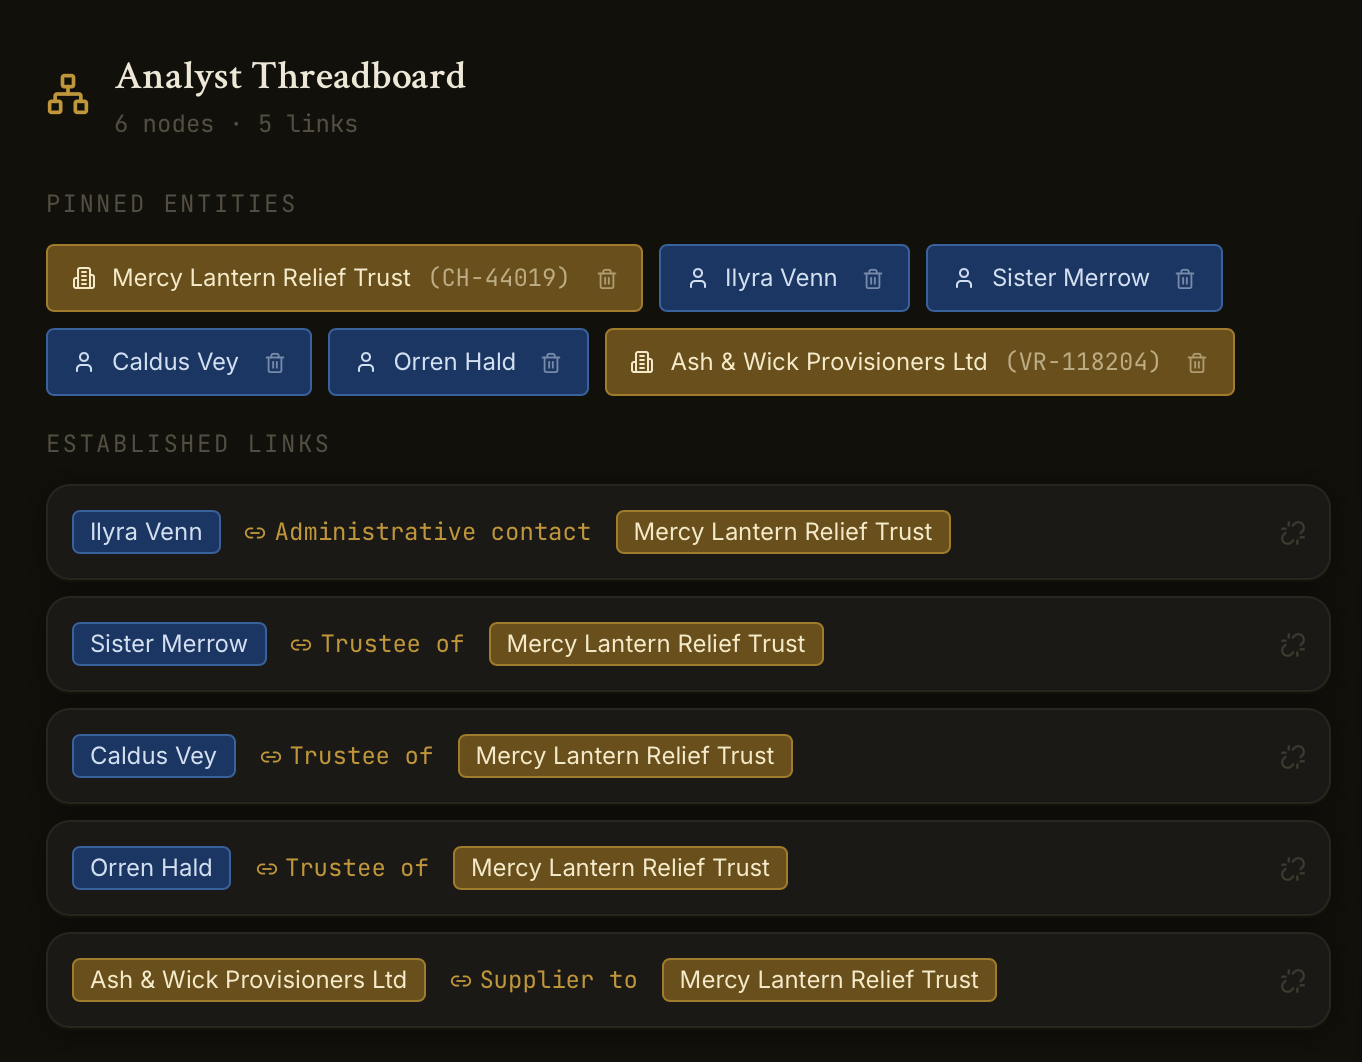Viewport: 1362px width, 1062px height.
Task: Click the Pinned Entities section heading
Action: tap(172, 204)
